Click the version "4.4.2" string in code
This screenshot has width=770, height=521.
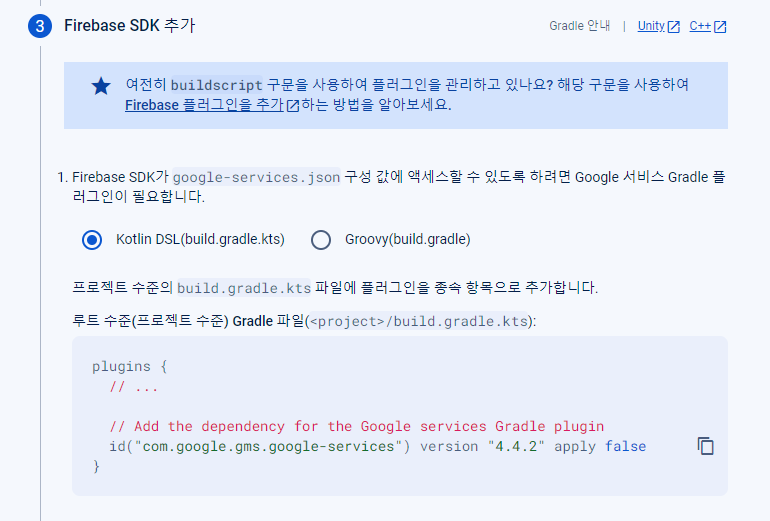(x=516, y=446)
